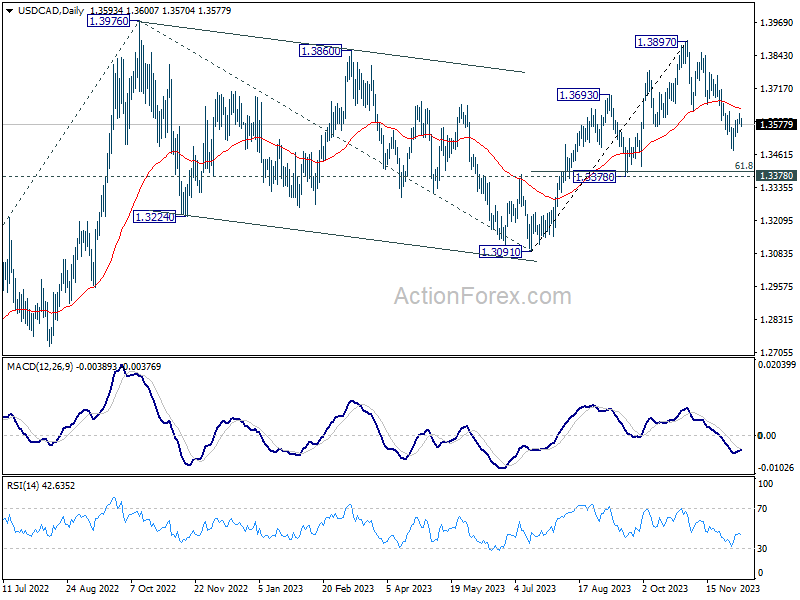Screen dimensions: 800x600
Task: Click the USDCAD,Daily chart title
Action: click(x=51, y=10)
